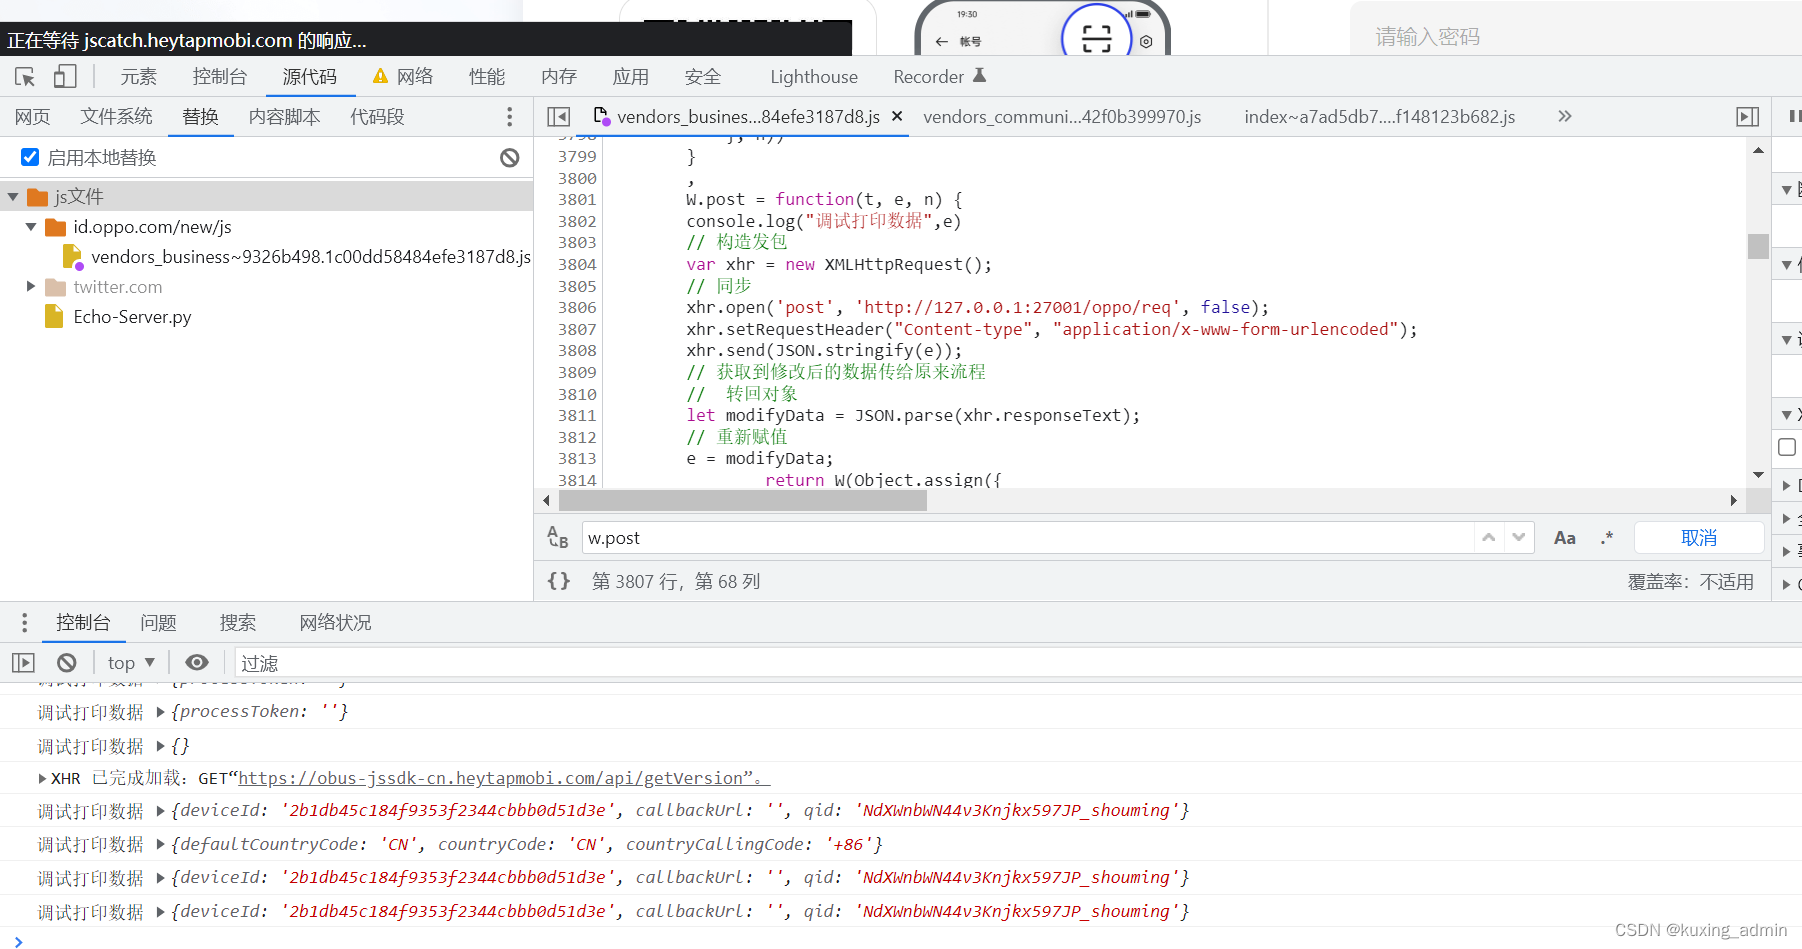Open the 网络 panel tab
The height and width of the screenshot is (949, 1802).
(x=403, y=77)
